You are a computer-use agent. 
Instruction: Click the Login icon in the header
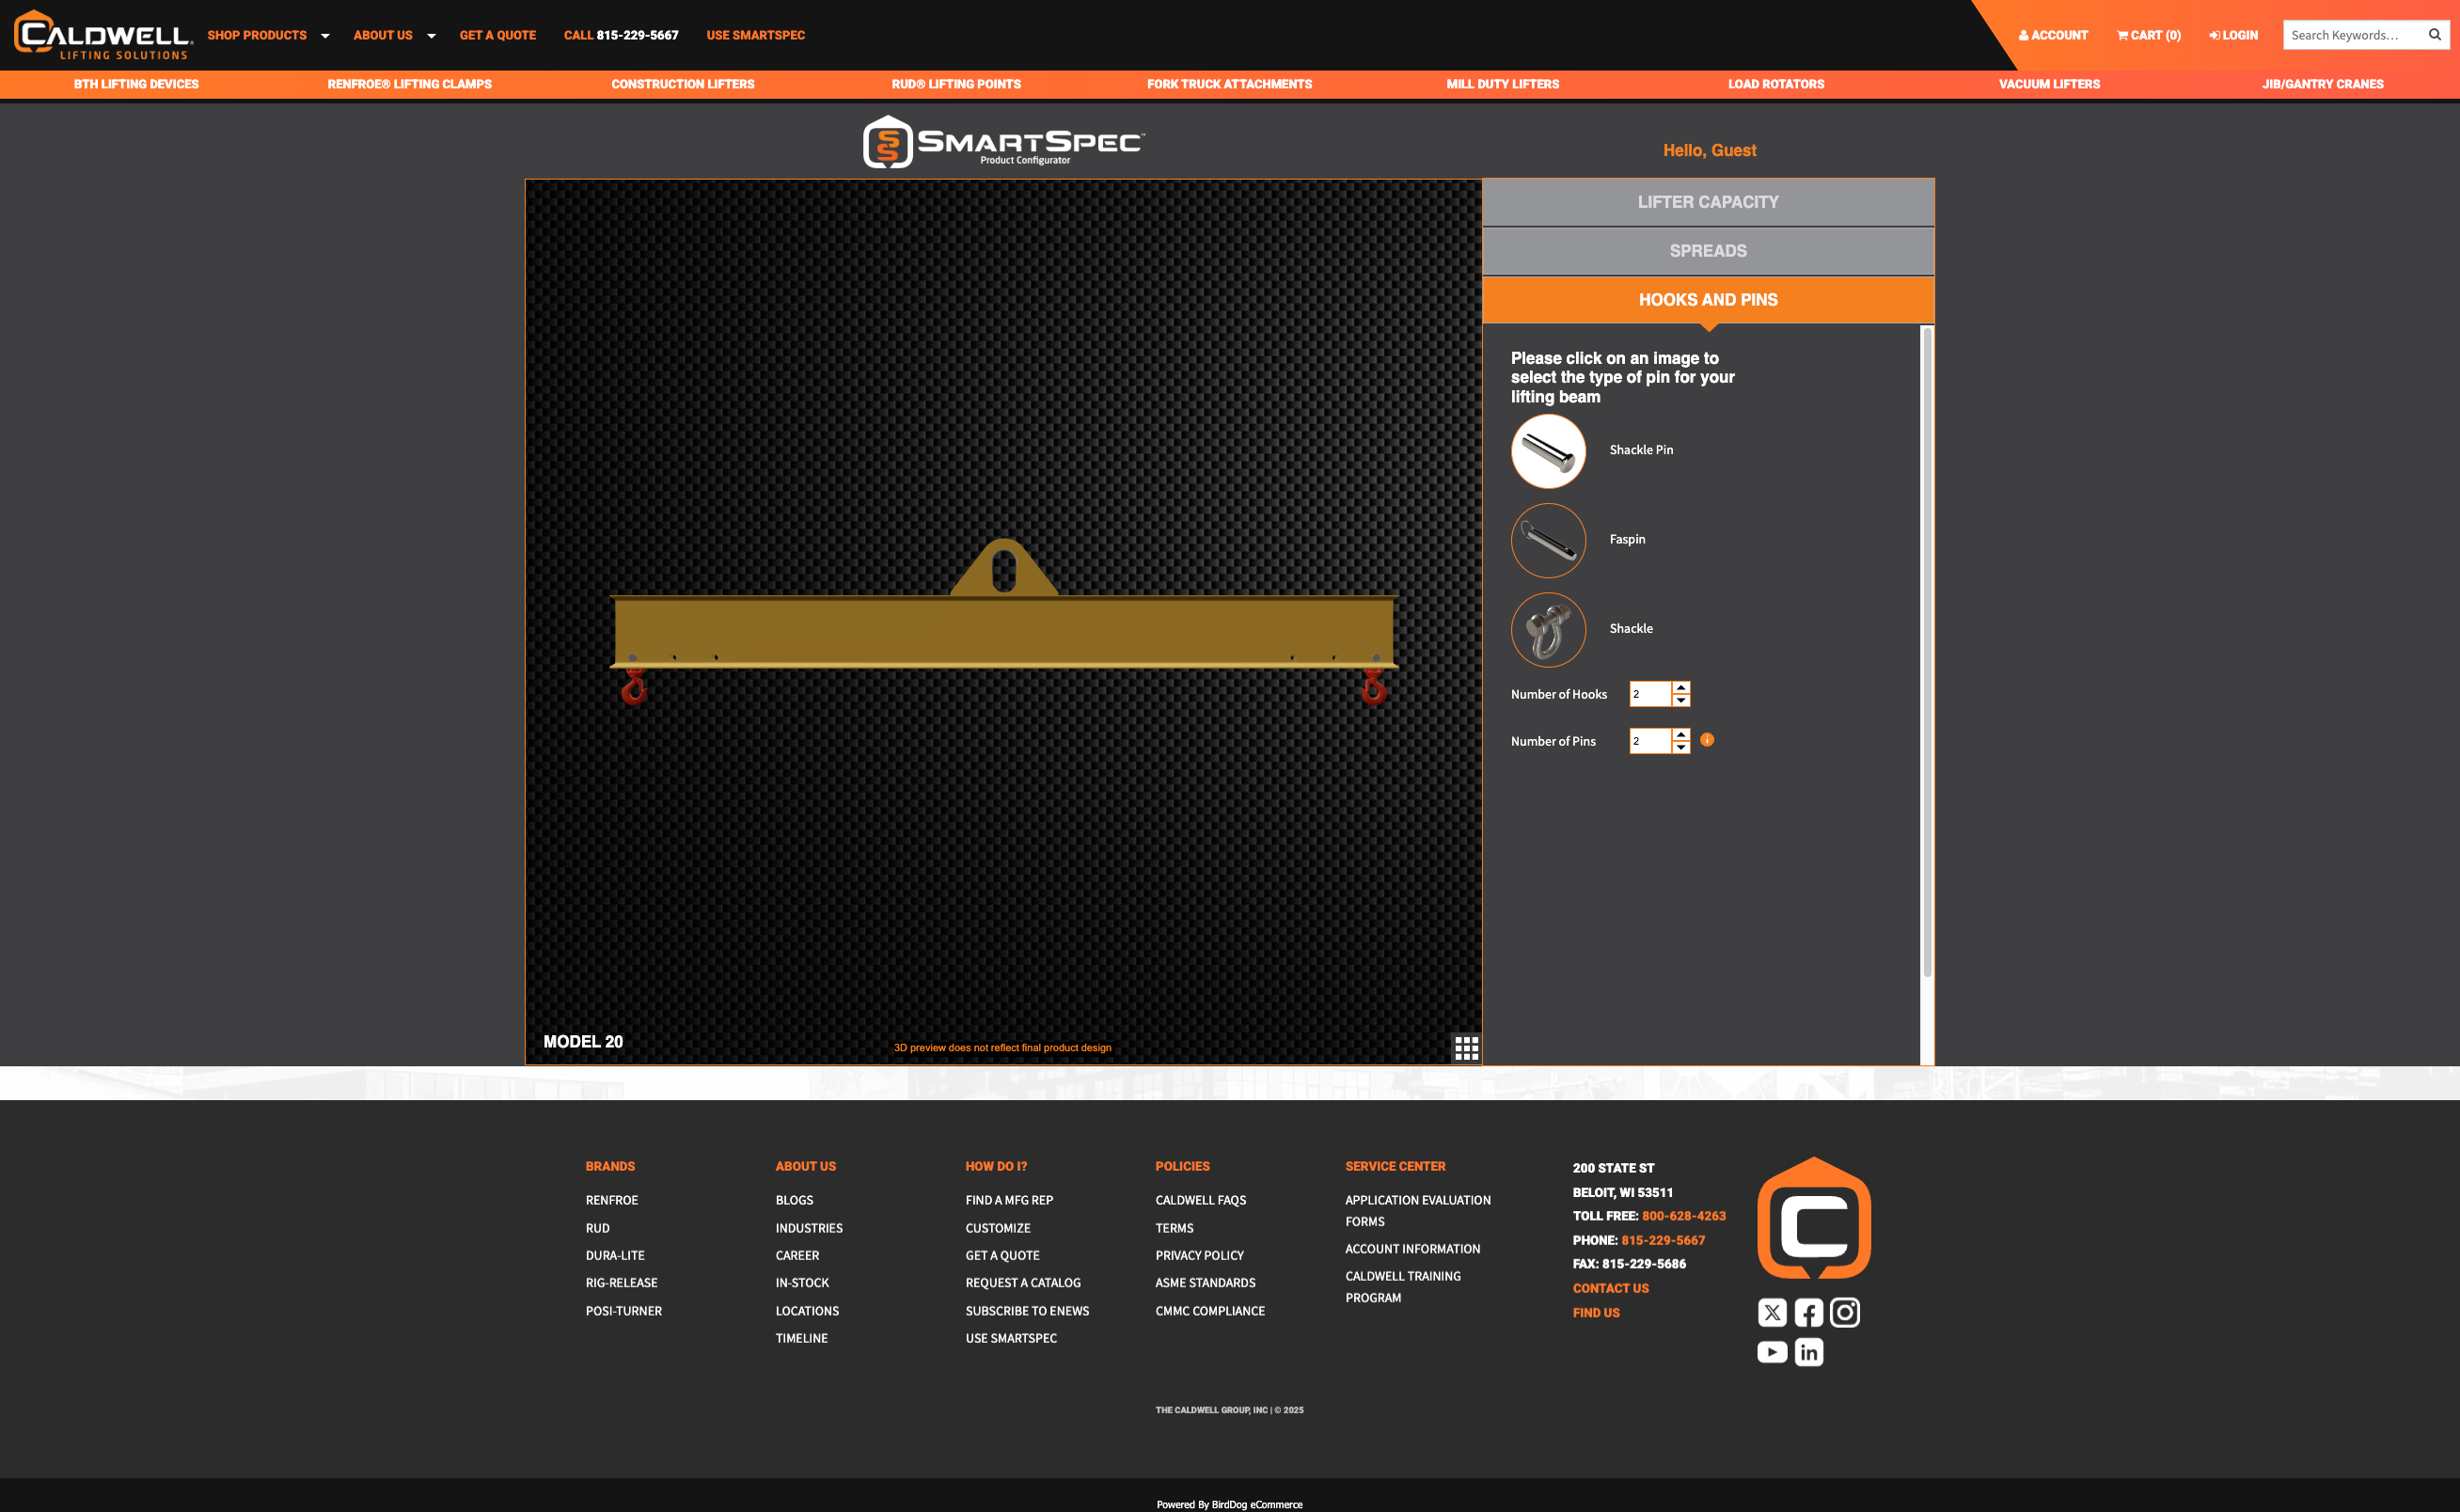pos(2215,34)
